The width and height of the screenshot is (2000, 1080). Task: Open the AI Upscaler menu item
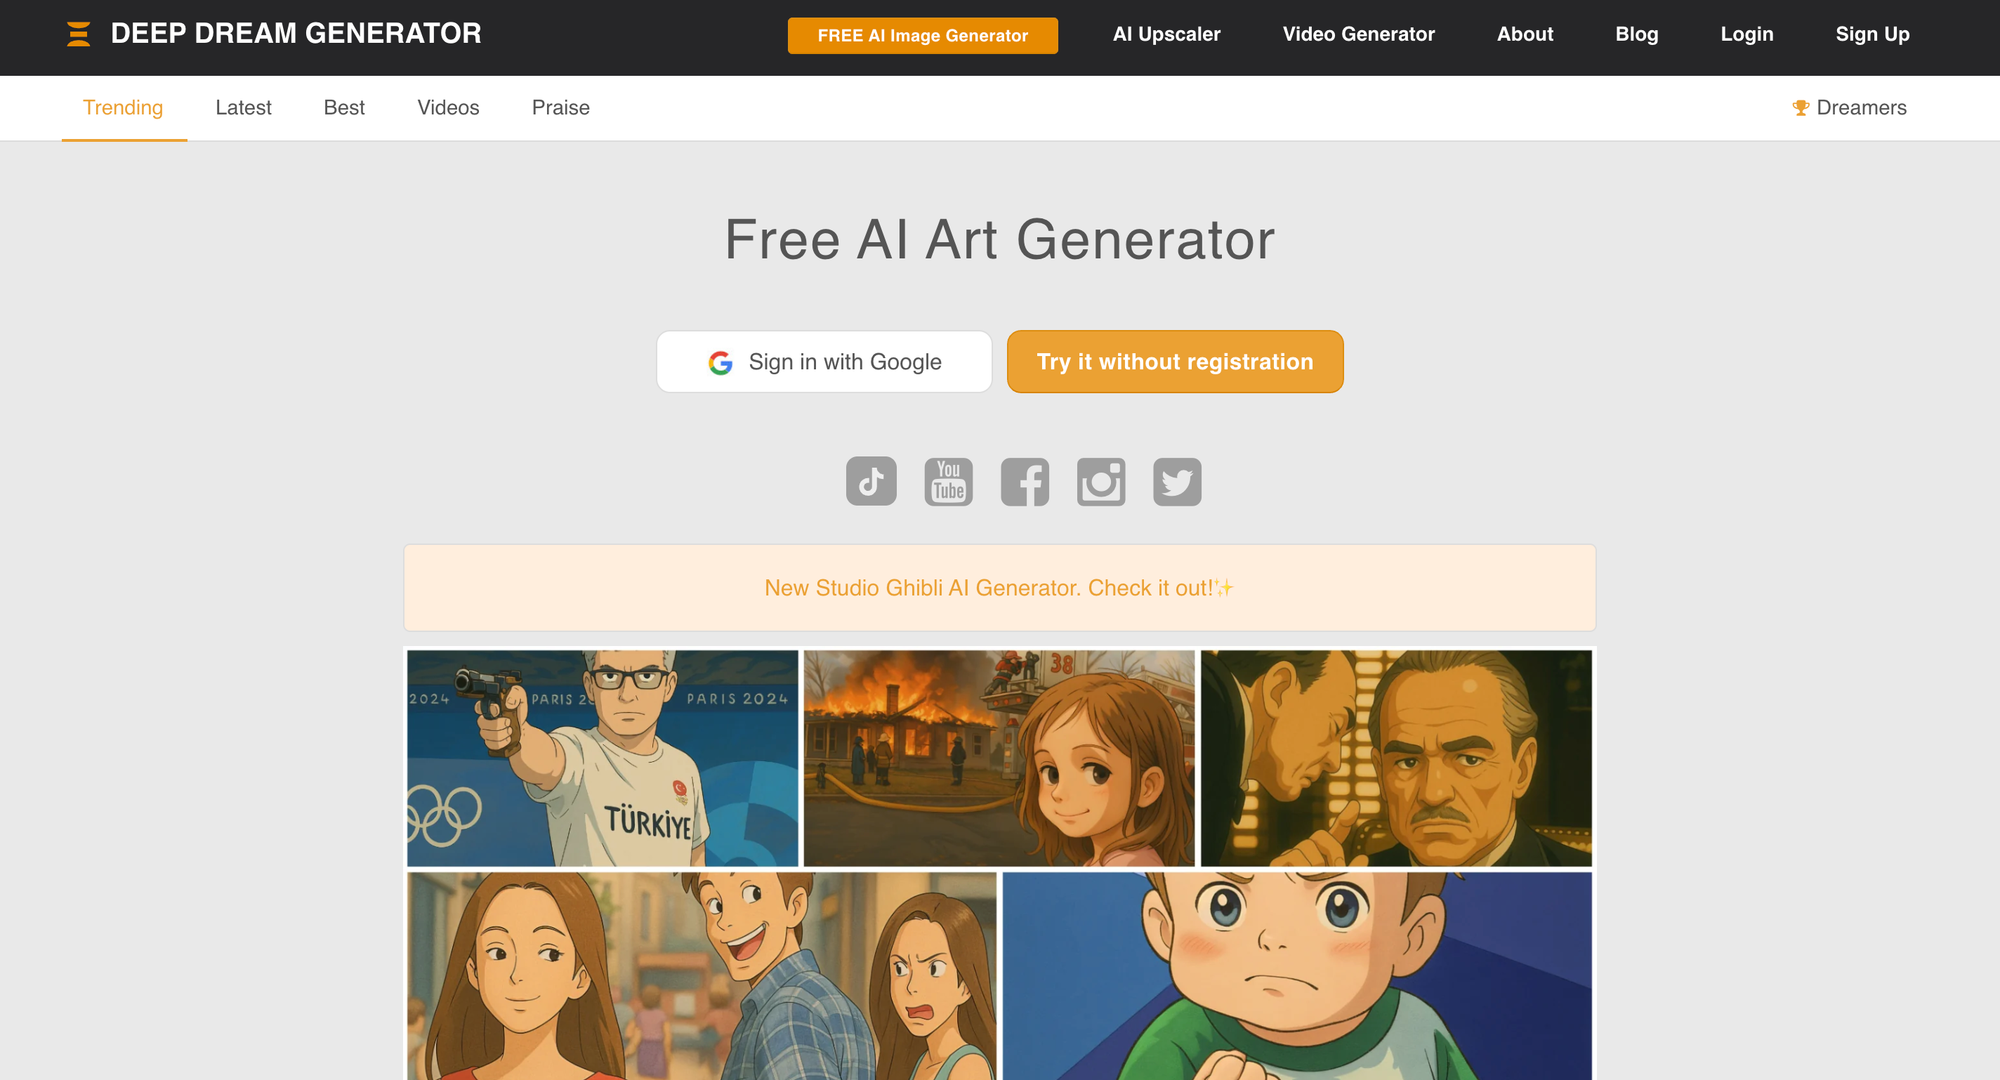1167,34
